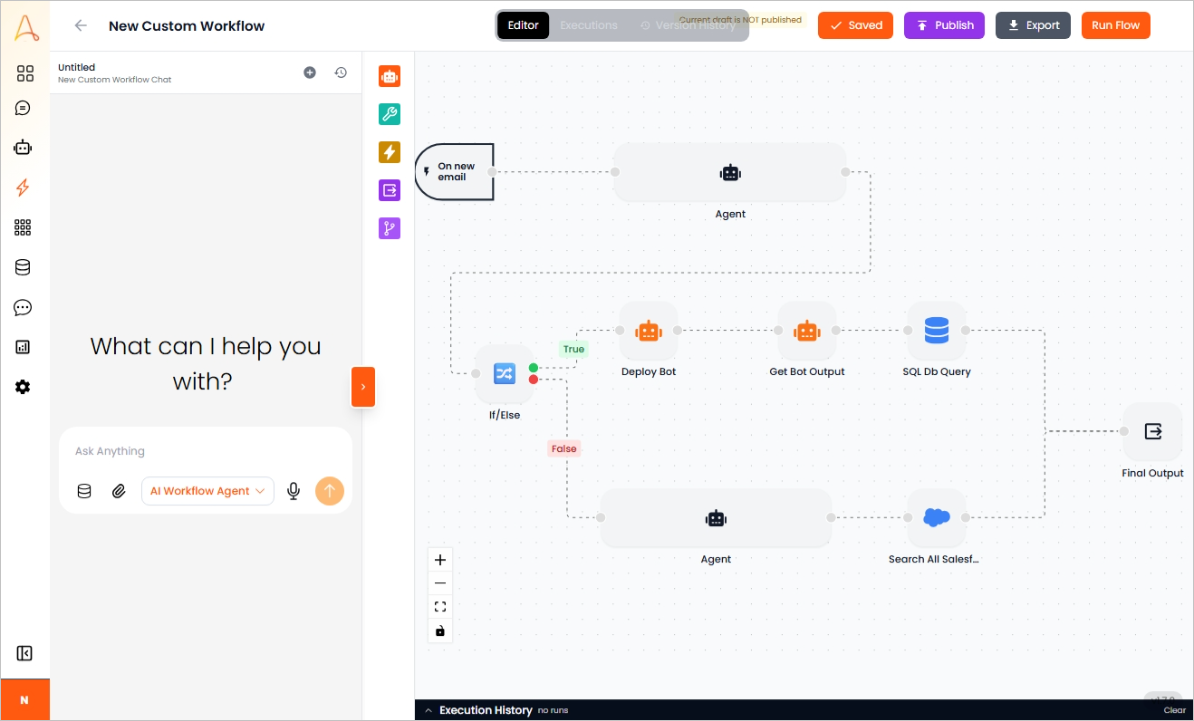Click the purple git branch logic icon
1194x721 pixels.
click(x=389, y=229)
